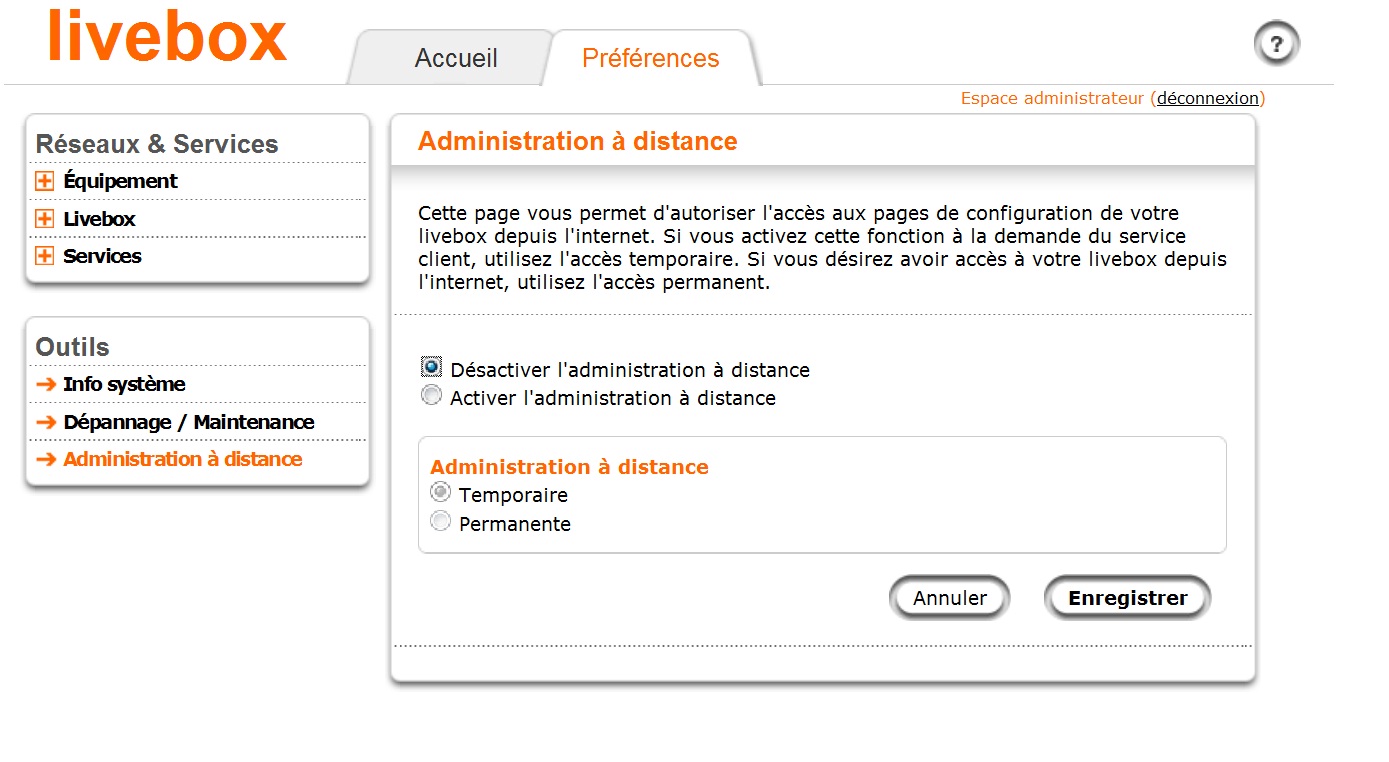Click arrow icon beside Info système
This screenshot has width=1389, height=762.
(x=45, y=384)
